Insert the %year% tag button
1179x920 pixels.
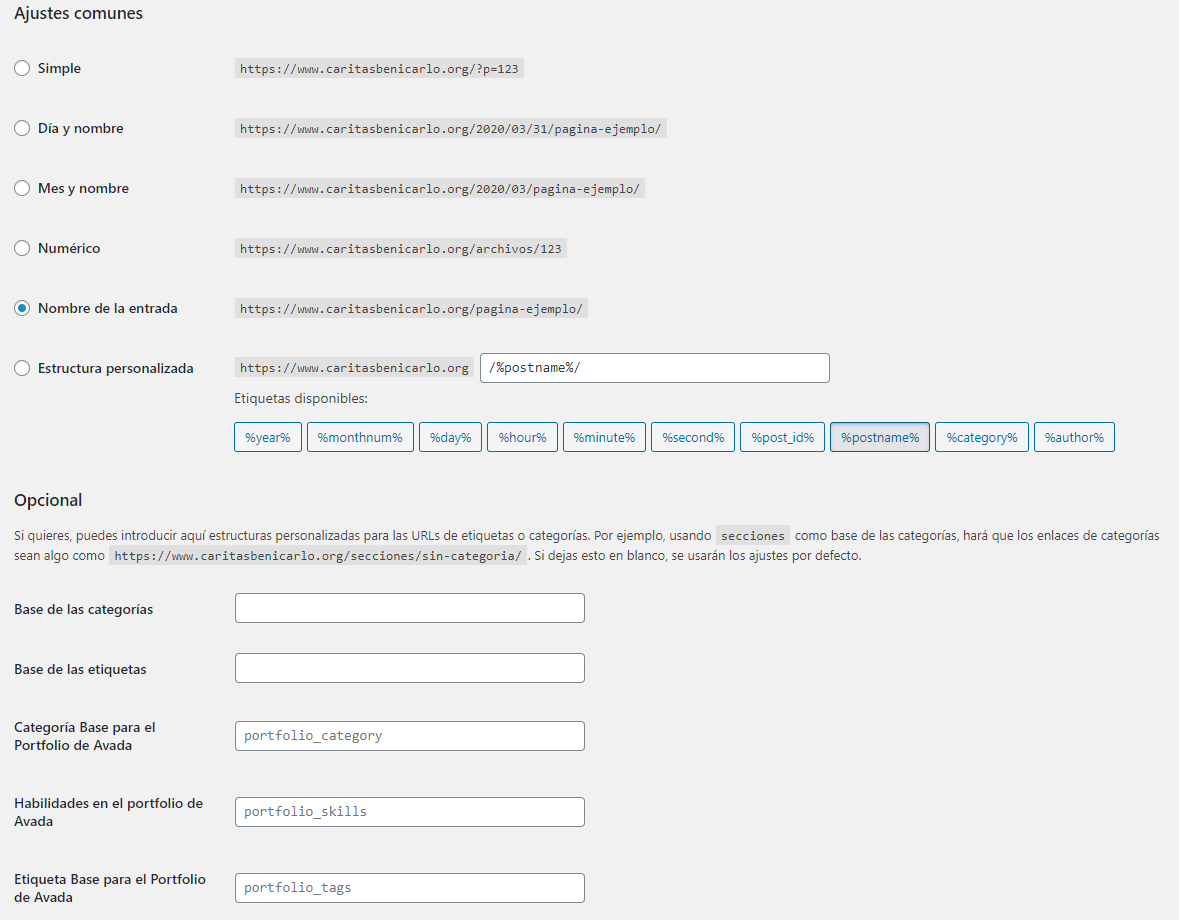(x=268, y=437)
